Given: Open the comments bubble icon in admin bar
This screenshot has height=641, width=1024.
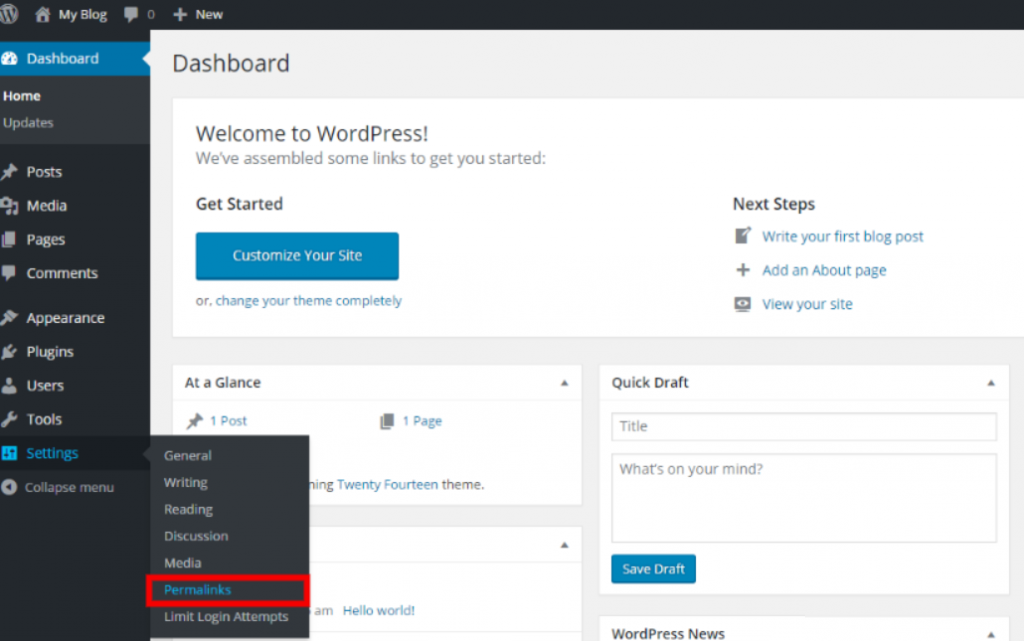Looking at the screenshot, I should coord(131,15).
